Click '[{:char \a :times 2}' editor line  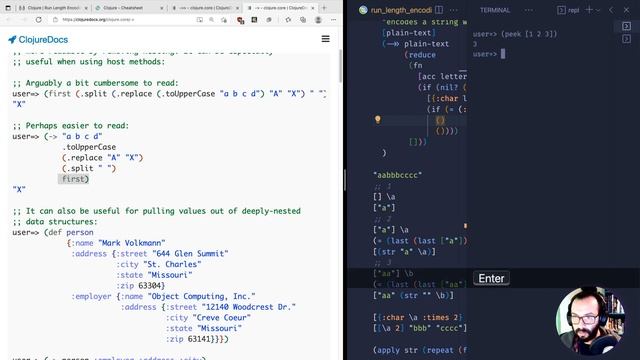(418, 317)
